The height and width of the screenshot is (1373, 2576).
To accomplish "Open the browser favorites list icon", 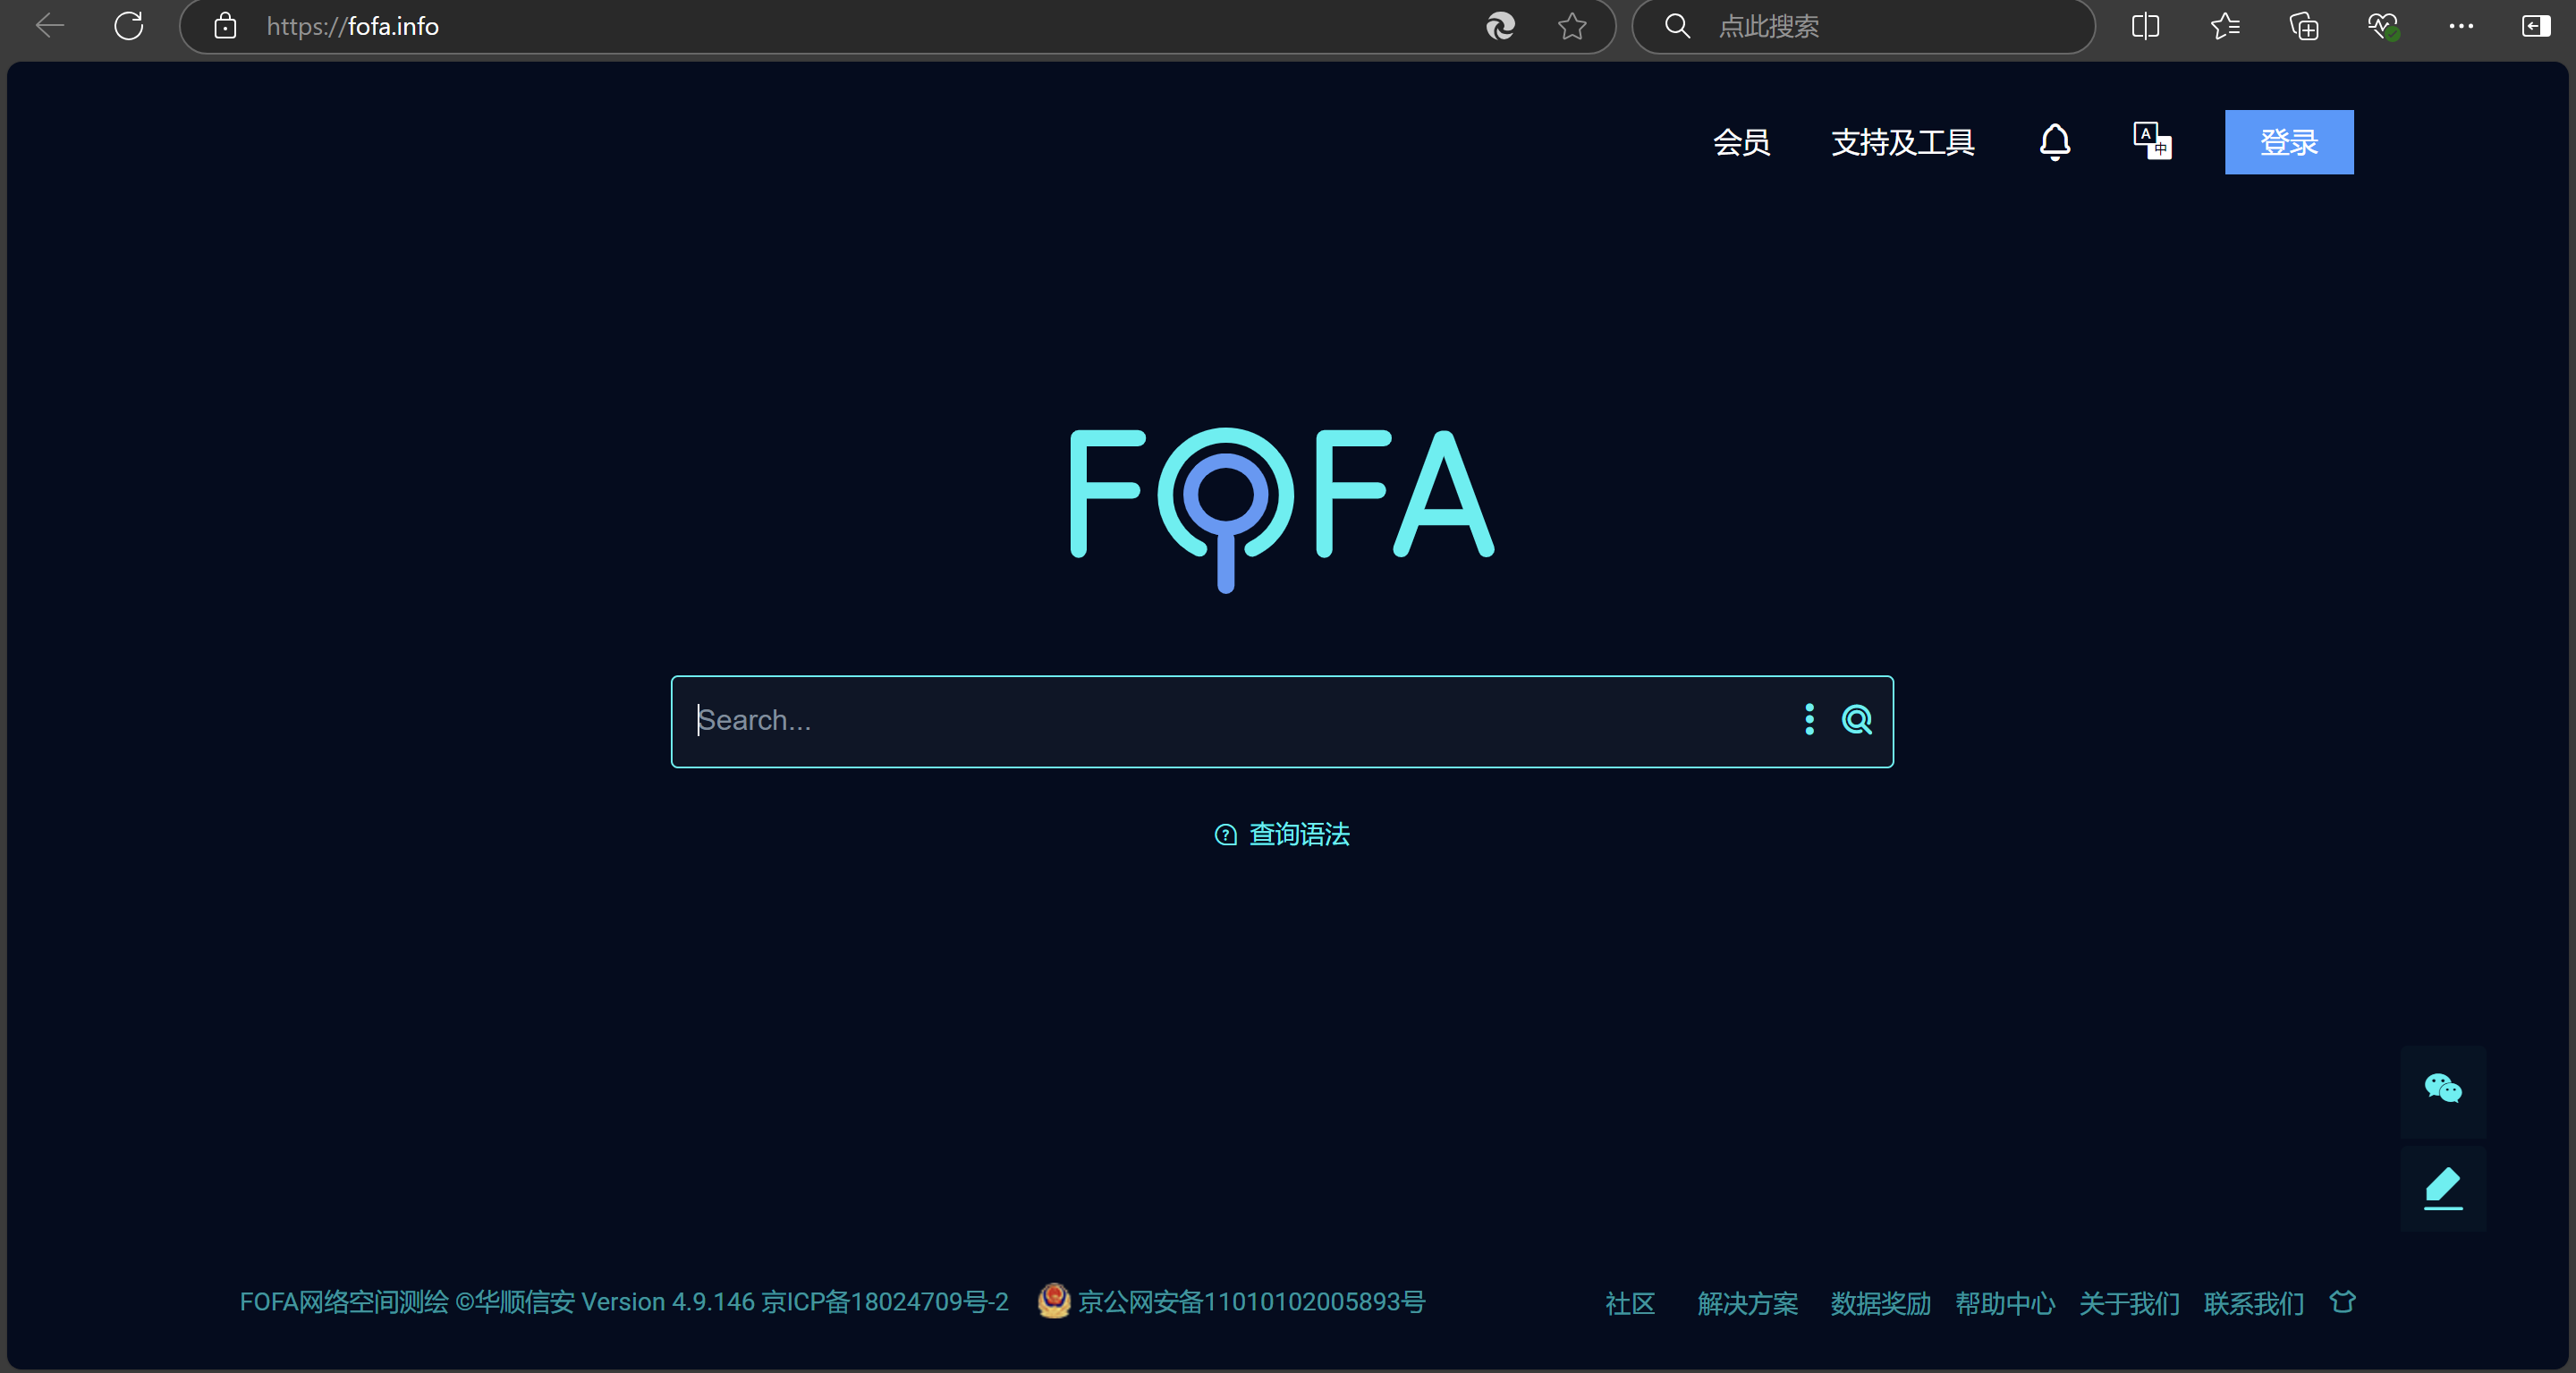I will (x=2224, y=26).
